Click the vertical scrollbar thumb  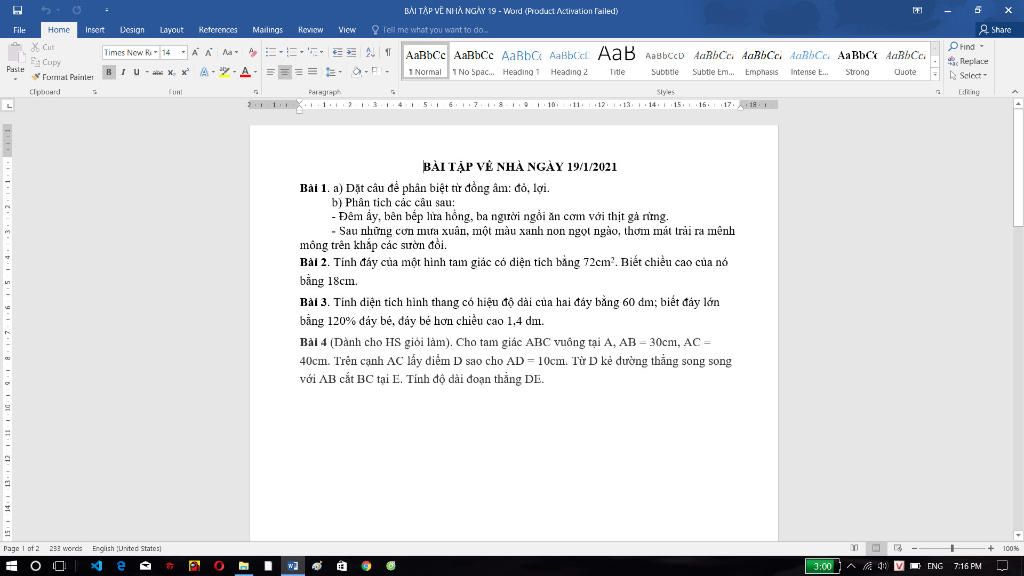coord(1017,168)
